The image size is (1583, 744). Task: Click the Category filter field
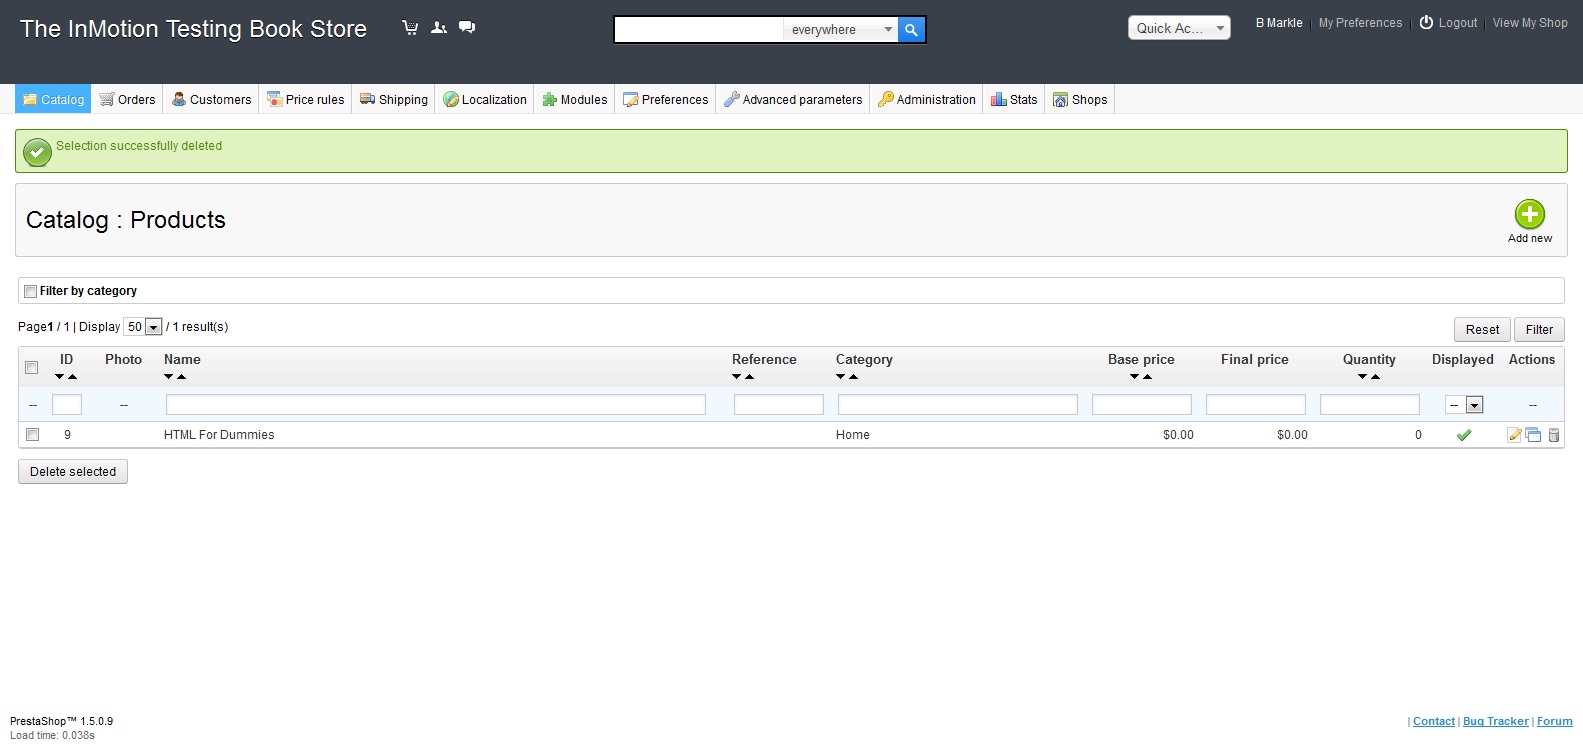point(958,405)
